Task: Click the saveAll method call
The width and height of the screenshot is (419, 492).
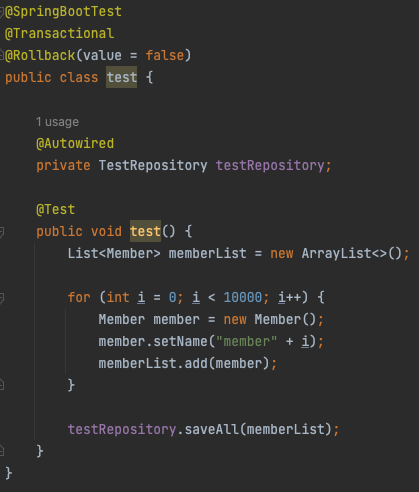Action: (x=212, y=429)
